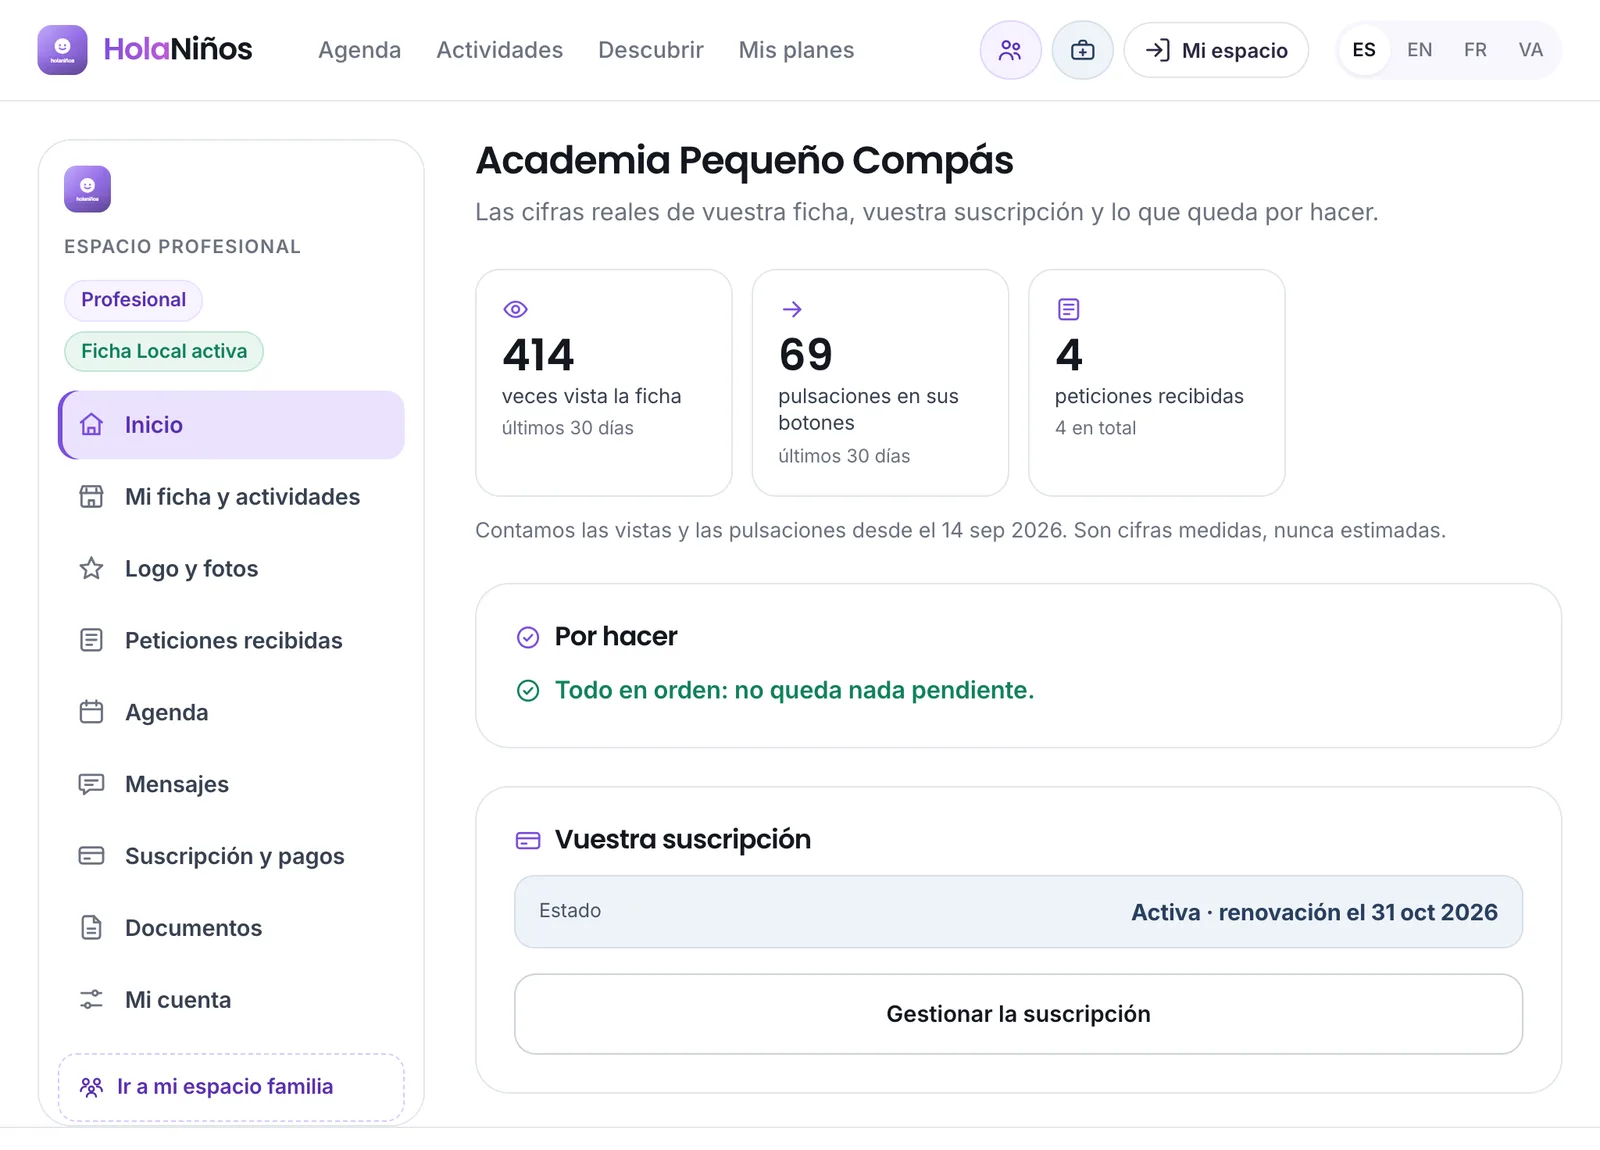Open the Agenda link in the top navigation
Screen dimensions: 1600x1150
point(359,50)
